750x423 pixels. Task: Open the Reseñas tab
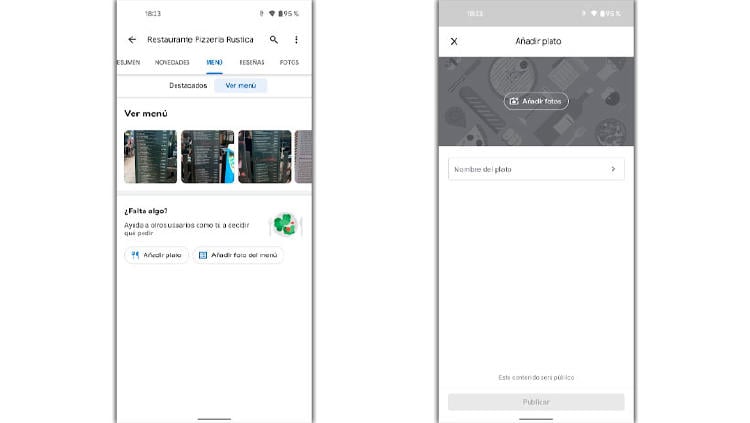[x=252, y=62]
